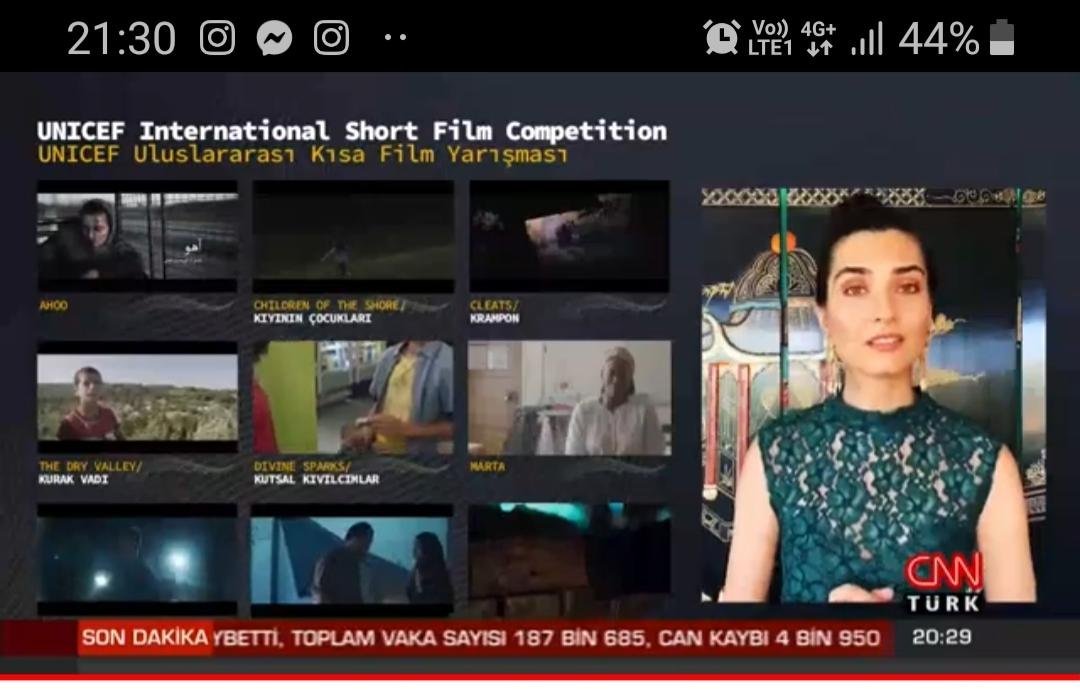Select the AHOO film thumbnail

[x=137, y=236]
